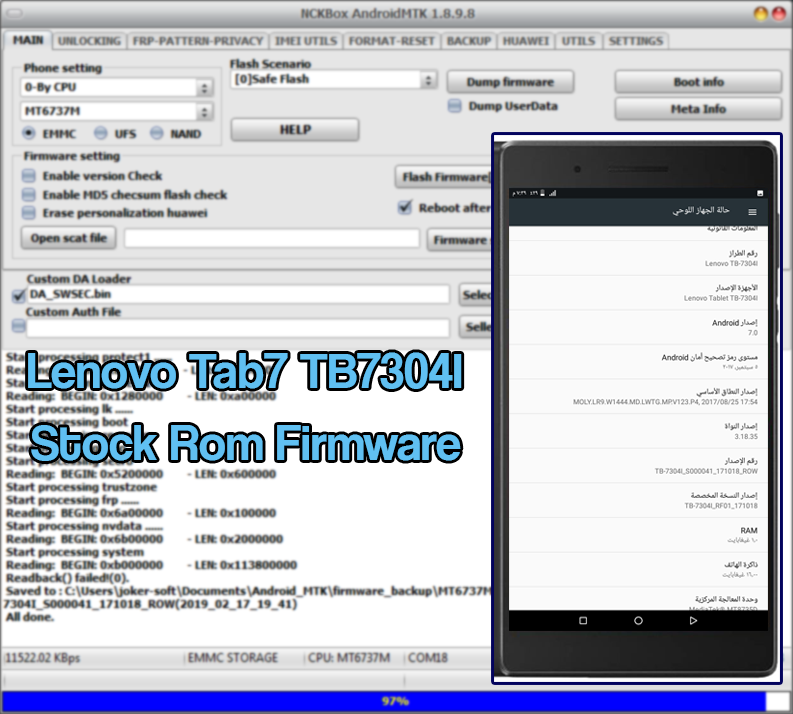793x714 pixels.
Task: Enable the Custom Auth File checkbox
Action: click(19, 326)
